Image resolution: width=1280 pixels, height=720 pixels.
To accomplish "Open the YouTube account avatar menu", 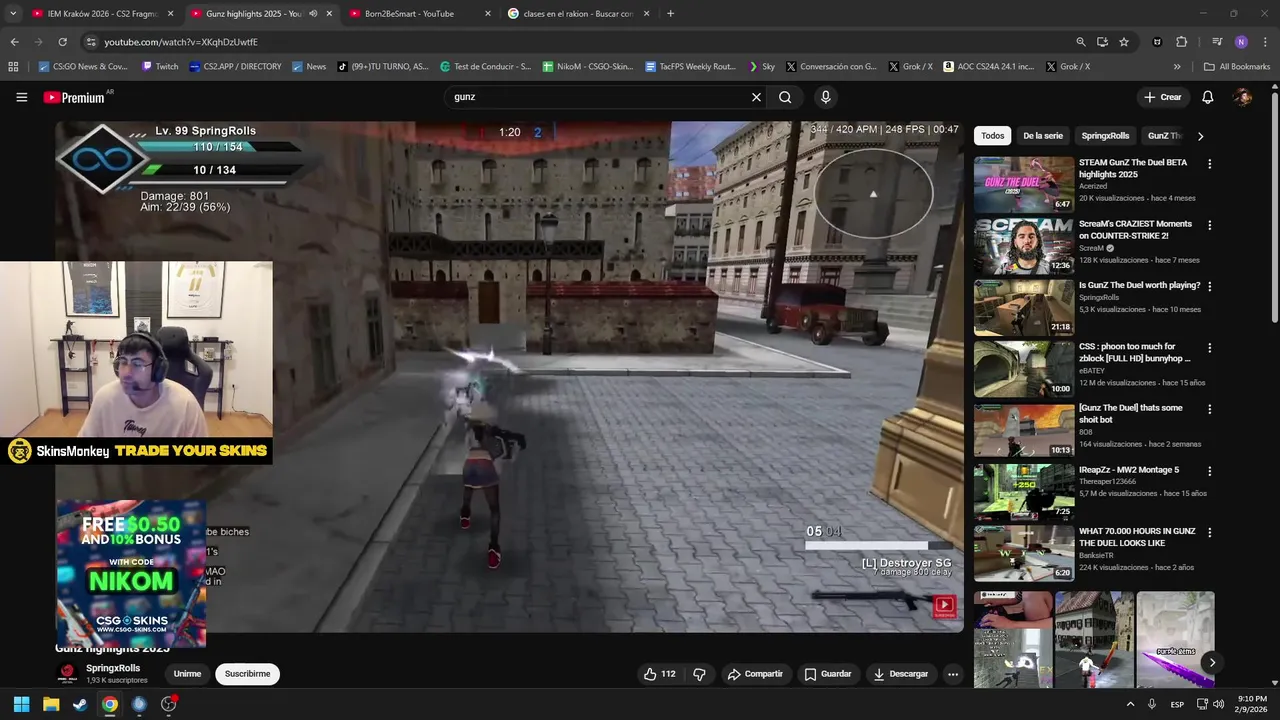I will (x=1242, y=97).
